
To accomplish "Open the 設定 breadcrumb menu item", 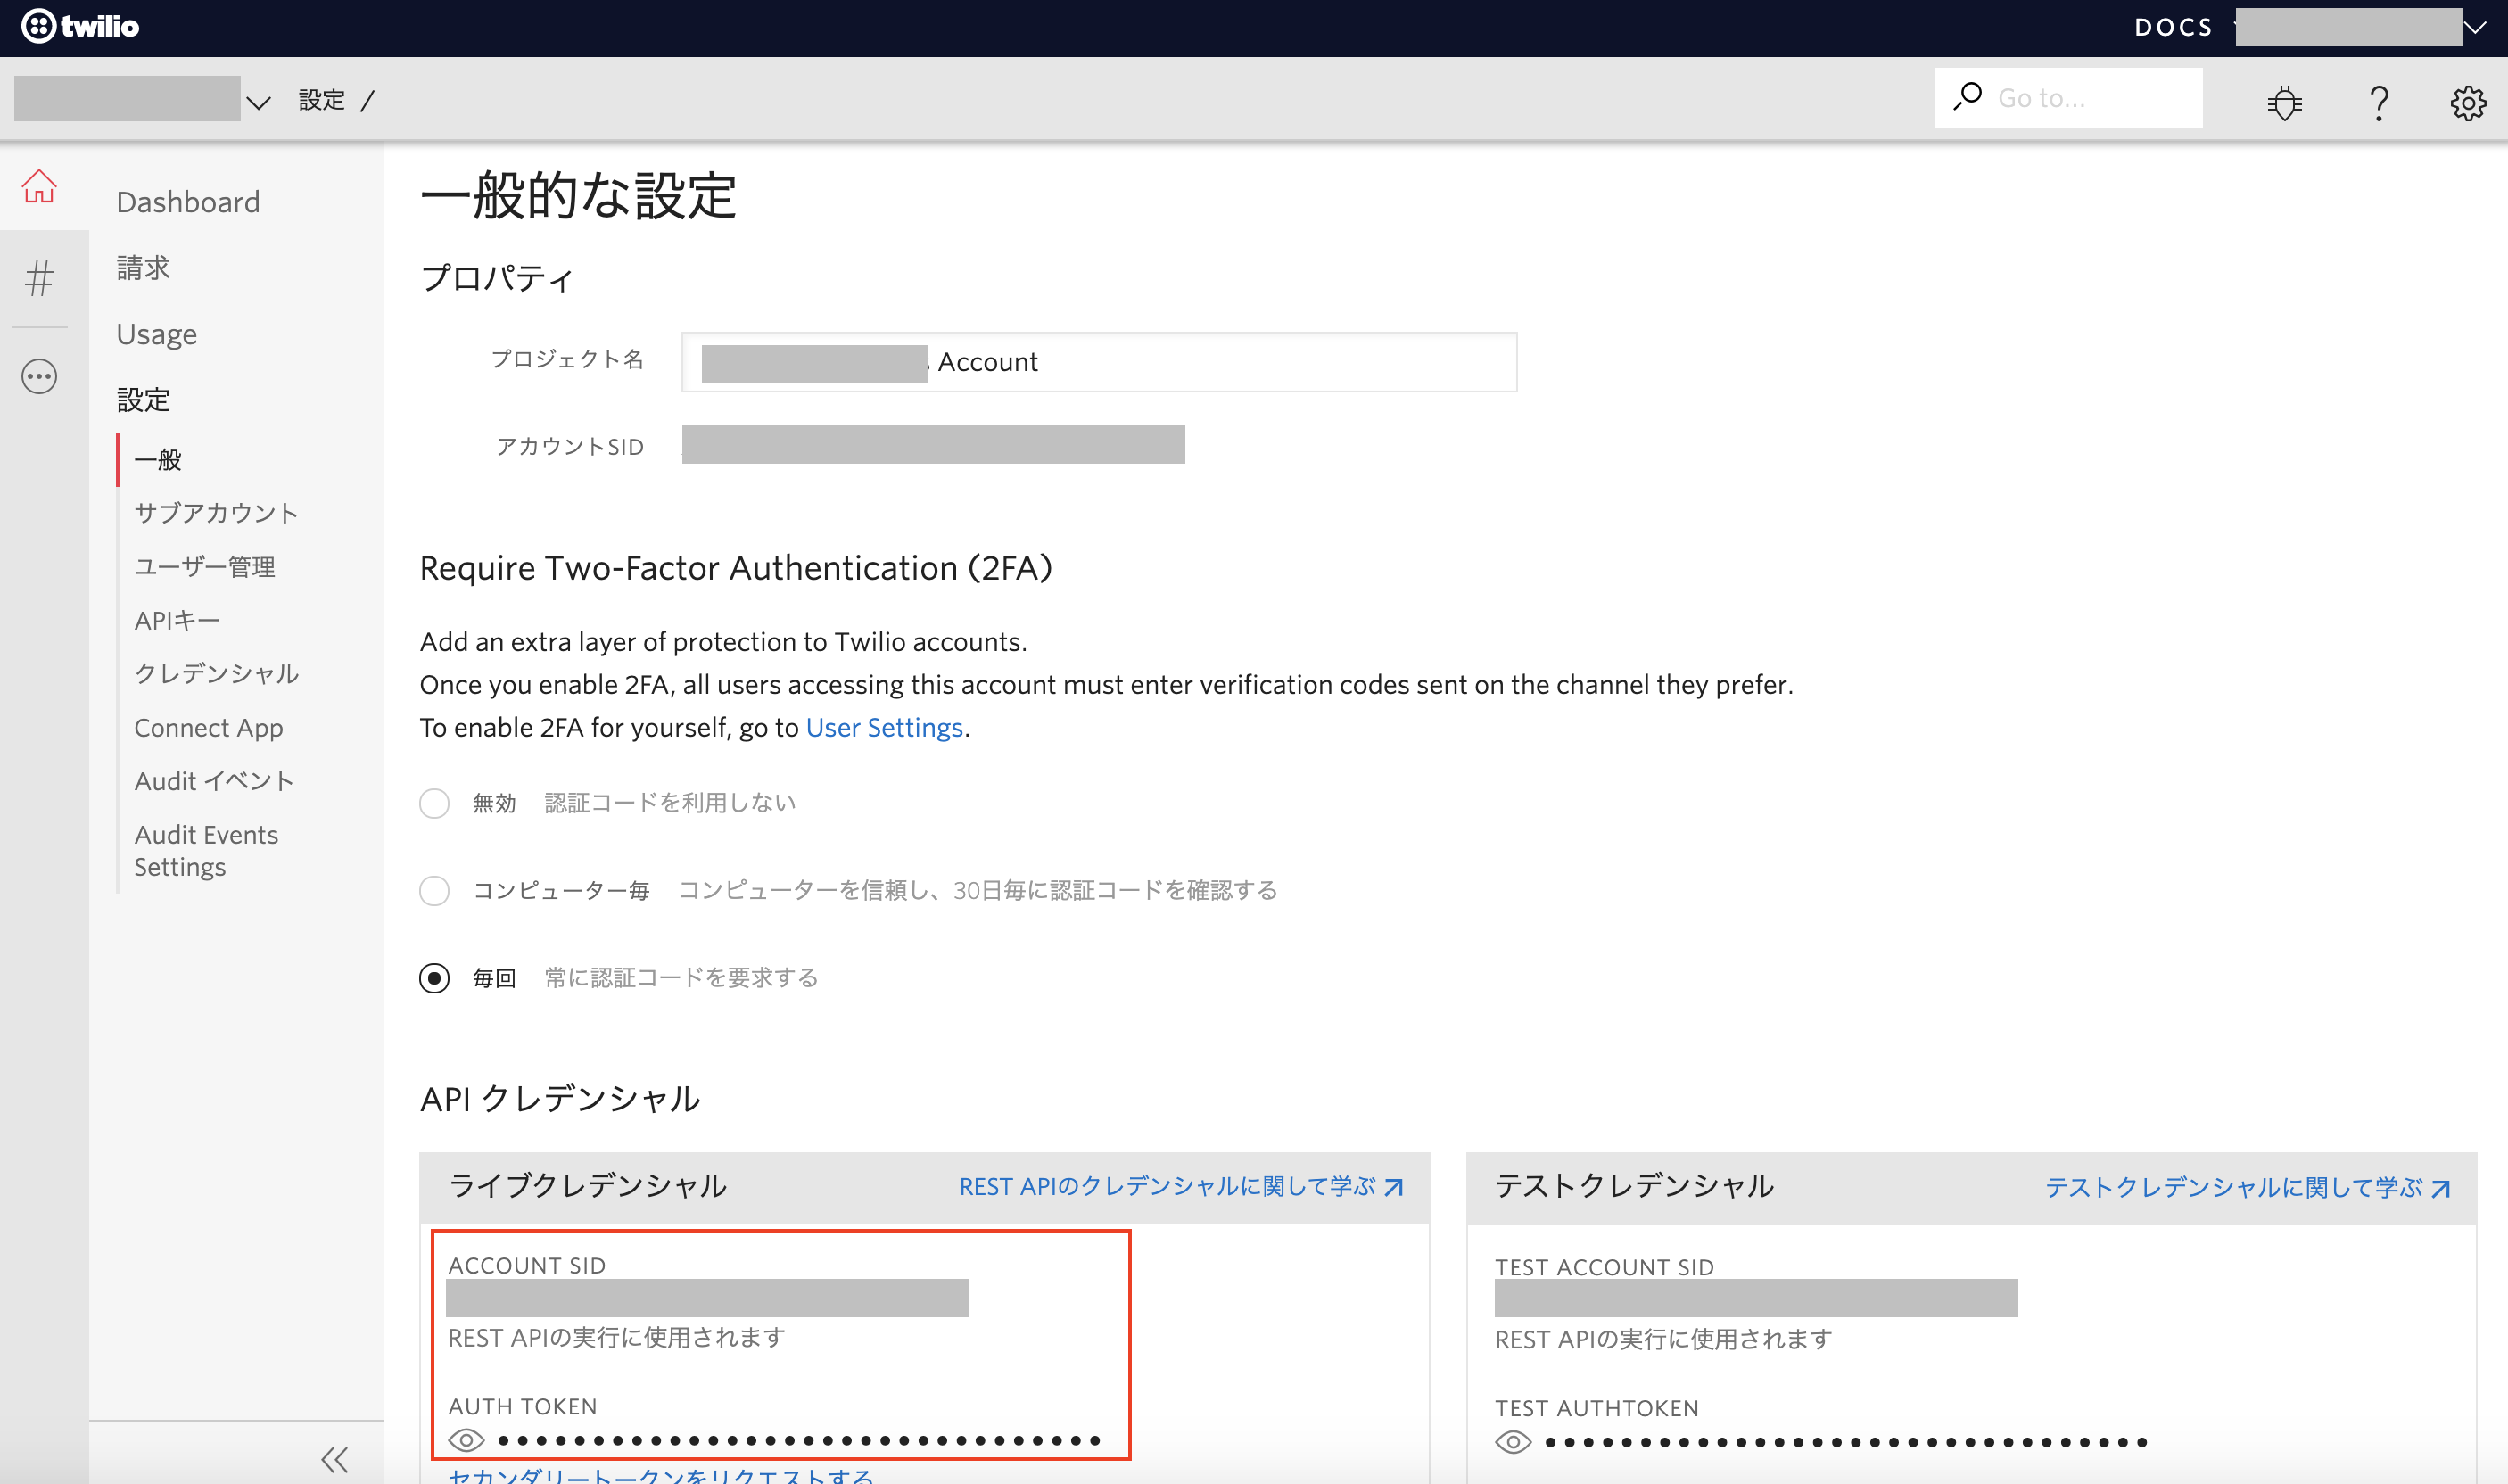I will [321, 98].
